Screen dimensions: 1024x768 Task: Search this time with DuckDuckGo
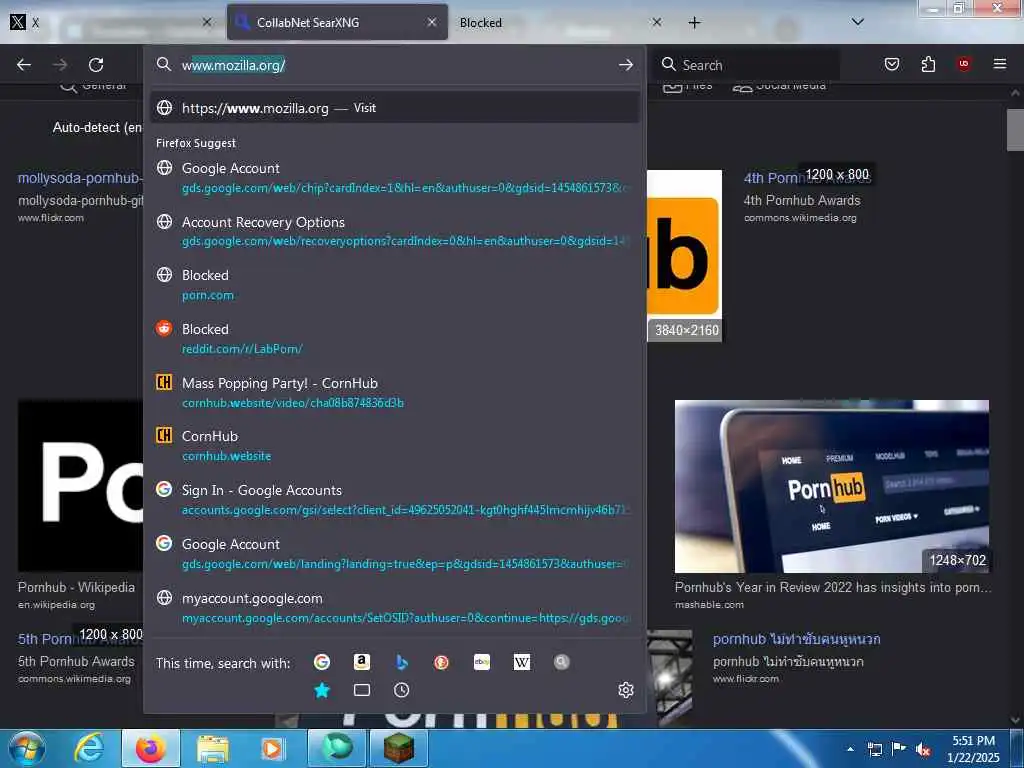441,662
